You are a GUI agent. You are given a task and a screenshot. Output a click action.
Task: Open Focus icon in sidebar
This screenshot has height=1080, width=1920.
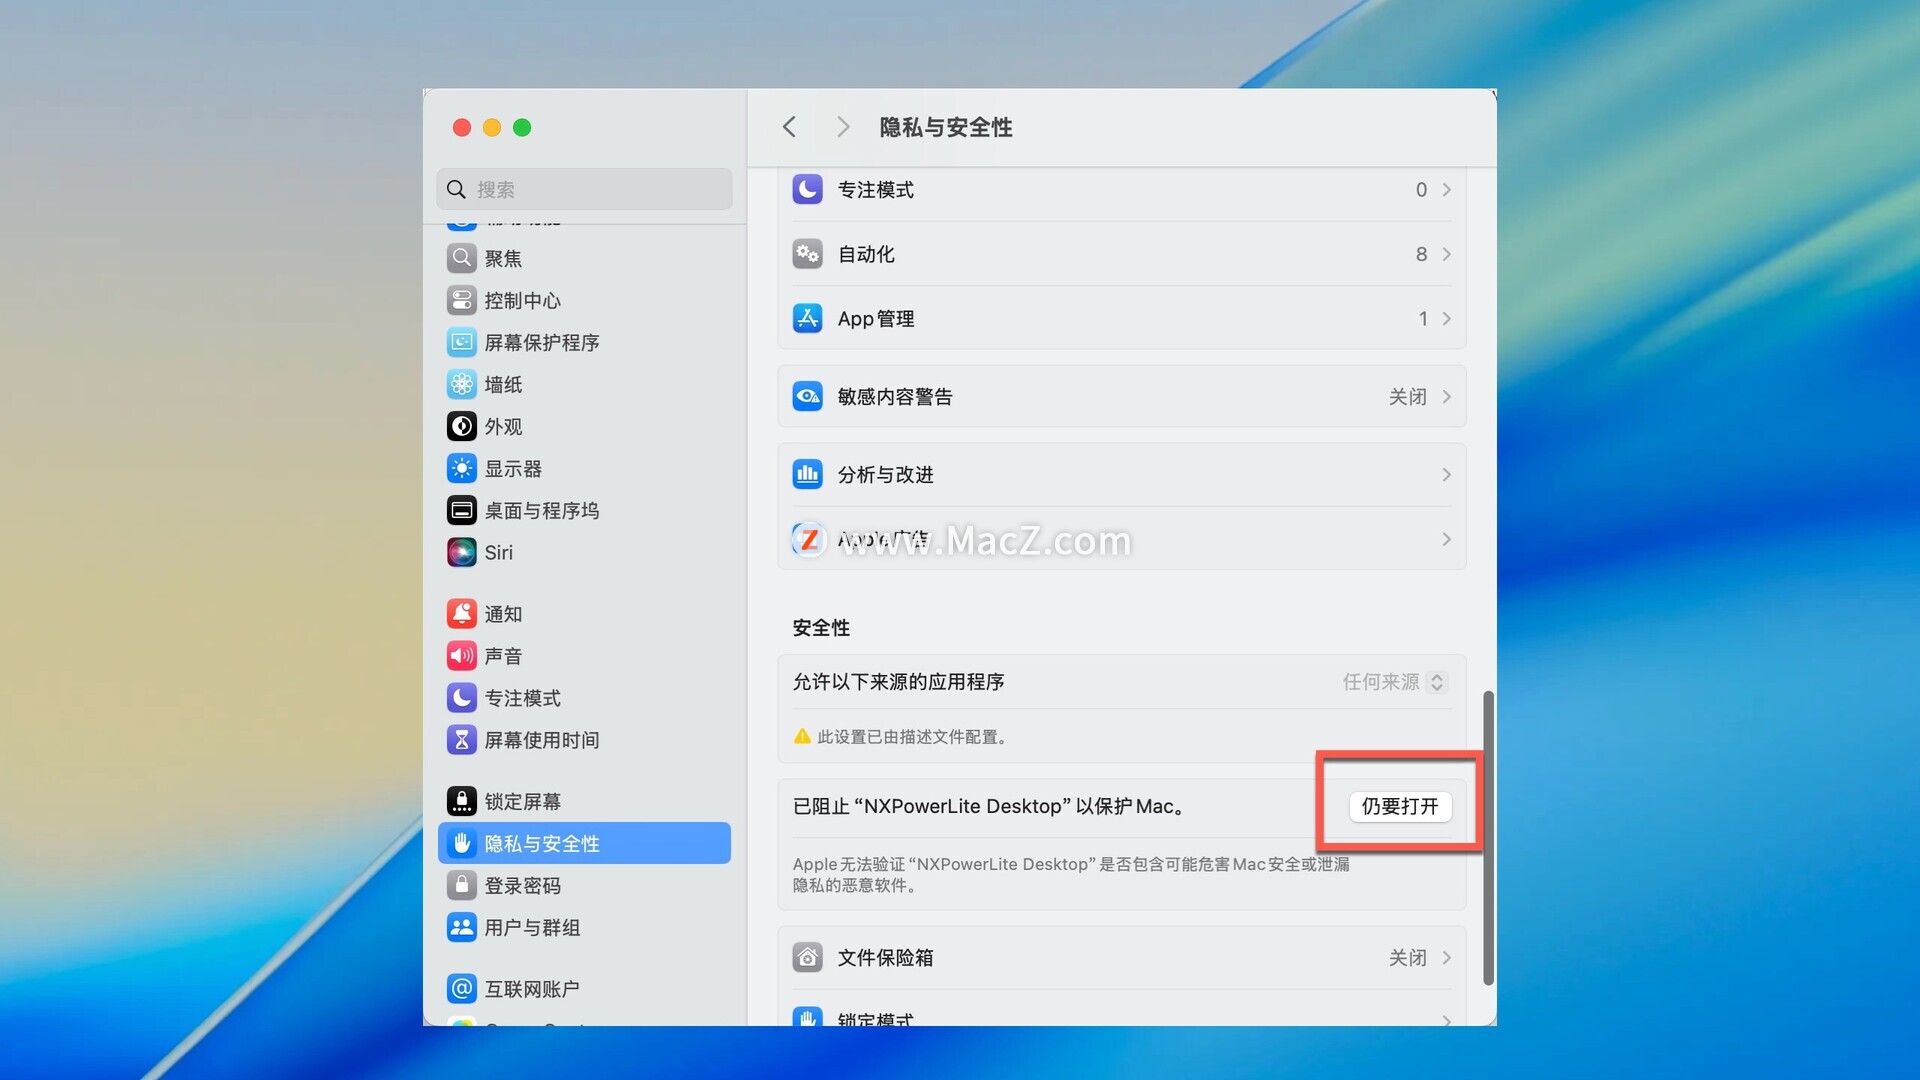point(461,698)
